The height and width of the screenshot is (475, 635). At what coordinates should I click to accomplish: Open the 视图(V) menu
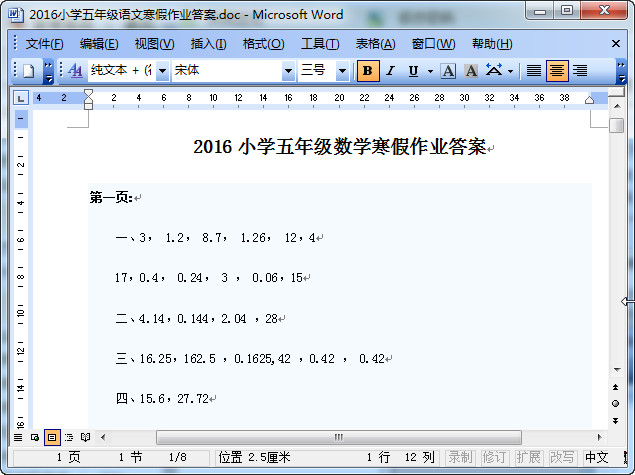(x=154, y=44)
